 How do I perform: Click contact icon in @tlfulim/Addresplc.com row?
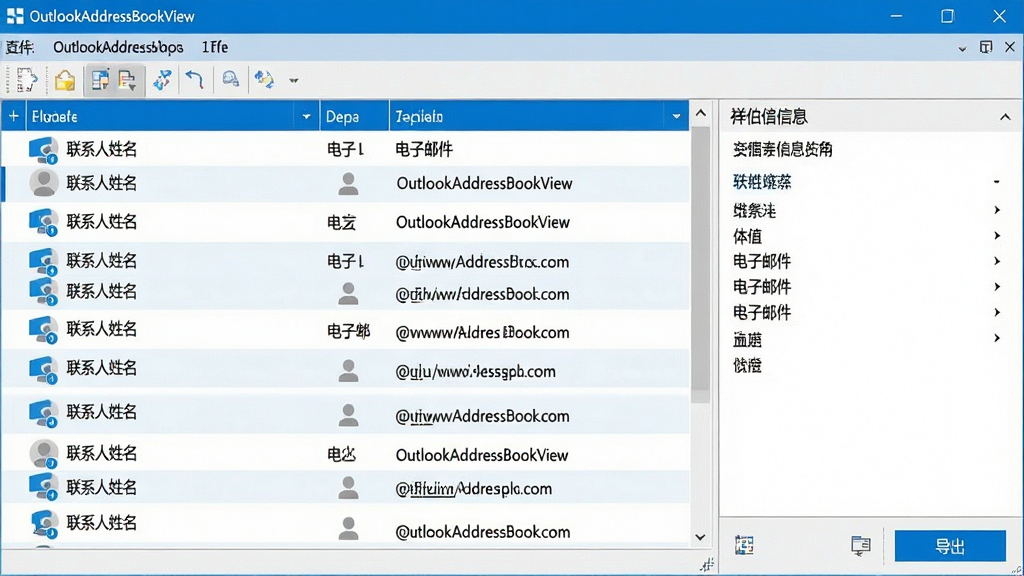(43, 487)
